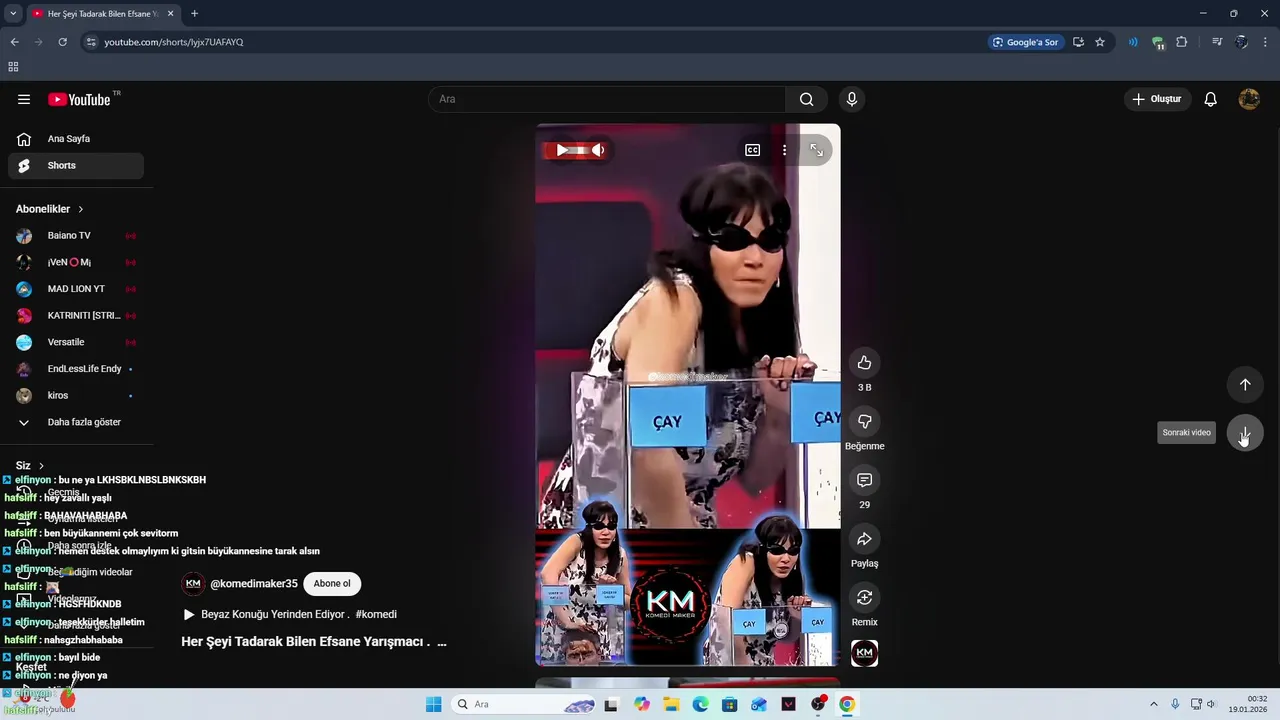Image resolution: width=1280 pixels, height=720 pixels.
Task: Mute the short's volume
Action: pyautogui.click(x=597, y=150)
